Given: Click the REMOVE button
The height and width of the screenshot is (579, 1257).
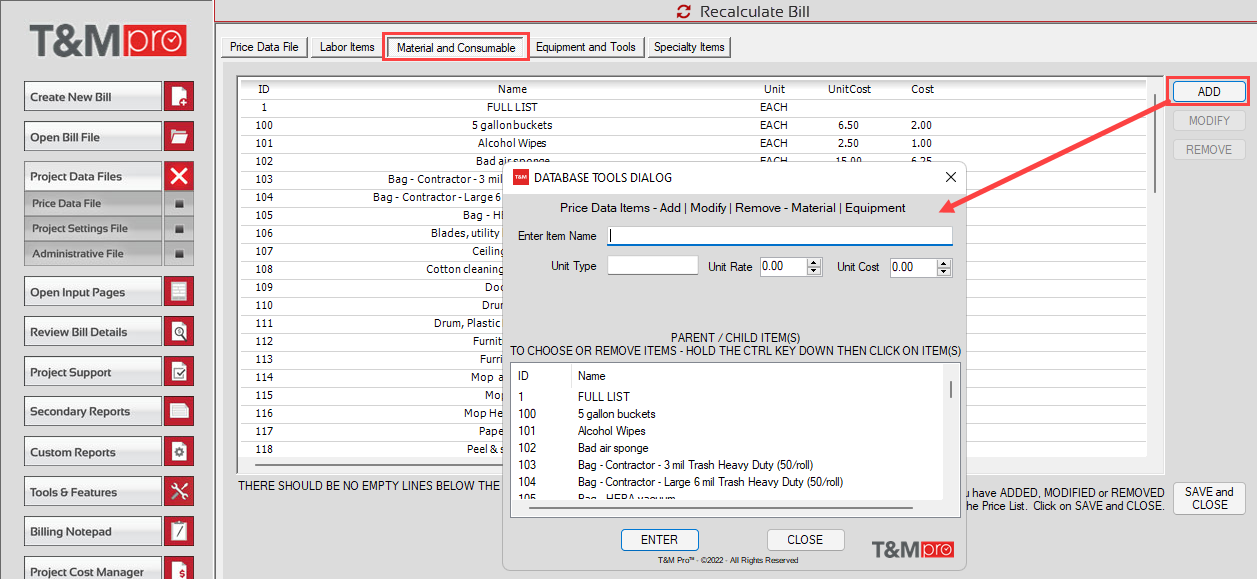Looking at the screenshot, I should coord(1209,149).
